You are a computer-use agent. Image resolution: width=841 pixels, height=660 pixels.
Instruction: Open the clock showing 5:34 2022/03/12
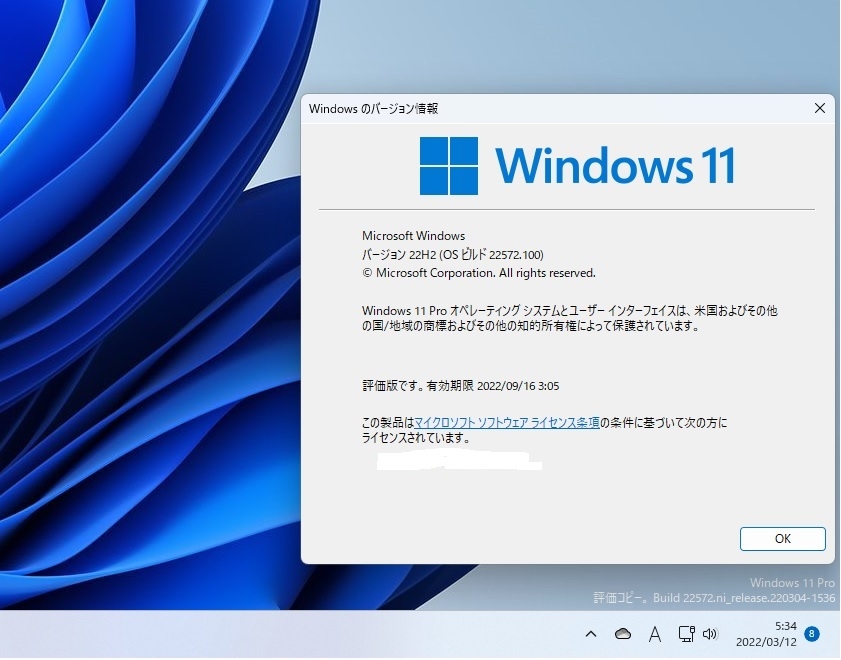(766, 634)
